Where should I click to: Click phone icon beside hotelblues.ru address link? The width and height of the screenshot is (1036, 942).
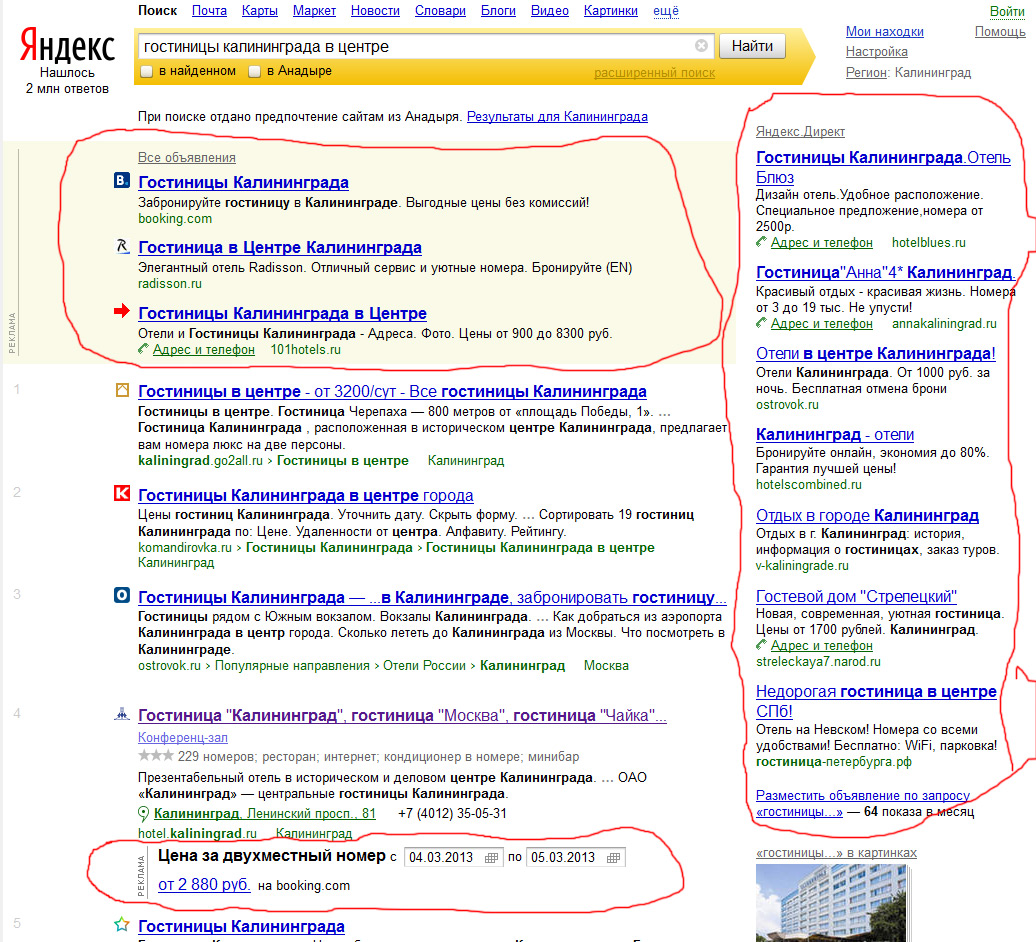click(x=761, y=242)
